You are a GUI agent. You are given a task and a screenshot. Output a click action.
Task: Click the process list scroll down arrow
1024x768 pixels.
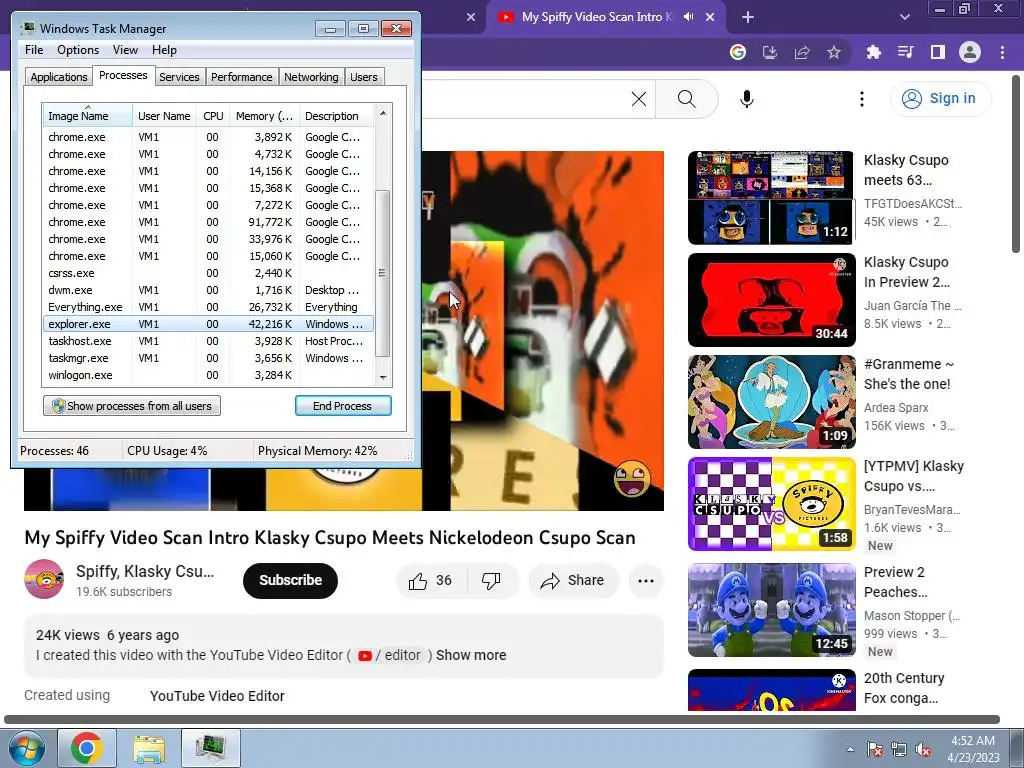pyautogui.click(x=383, y=377)
